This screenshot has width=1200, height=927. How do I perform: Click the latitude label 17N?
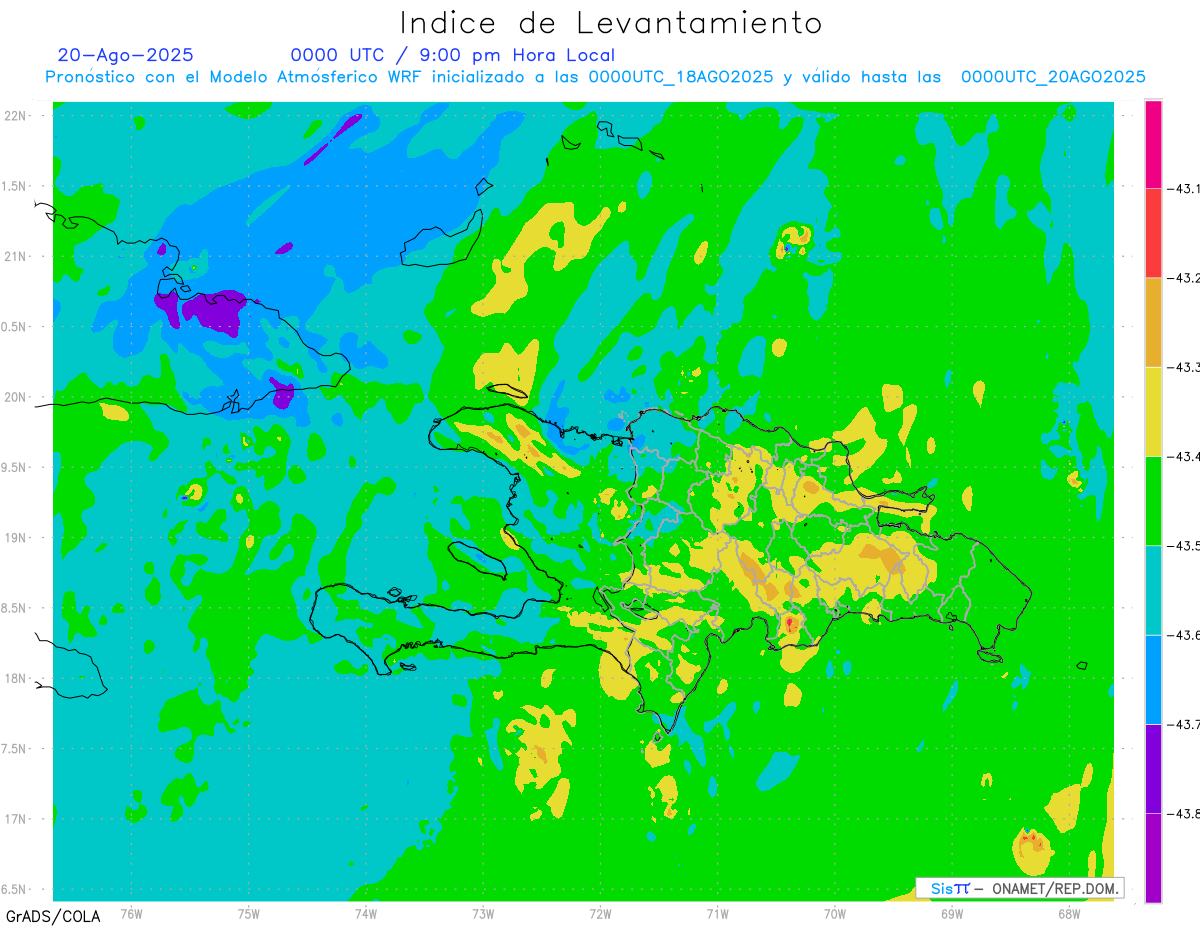coord(15,819)
